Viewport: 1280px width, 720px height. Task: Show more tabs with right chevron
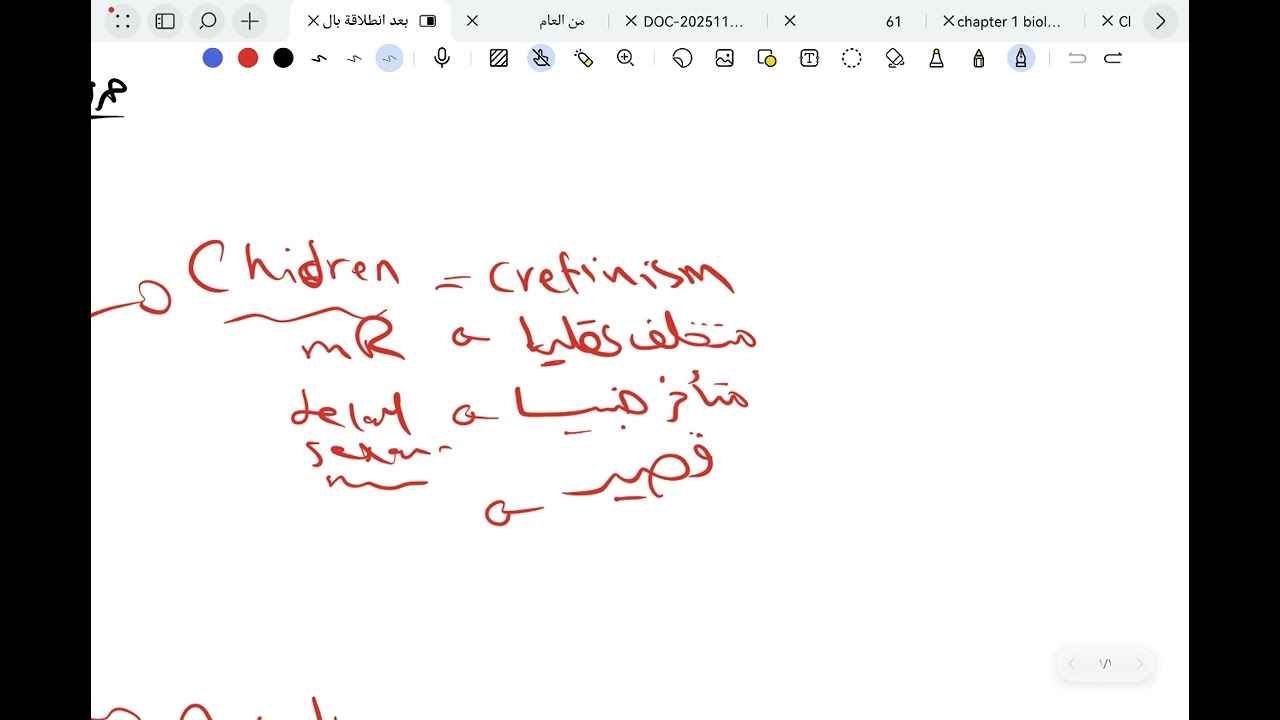pyautogui.click(x=1160, y=21)
